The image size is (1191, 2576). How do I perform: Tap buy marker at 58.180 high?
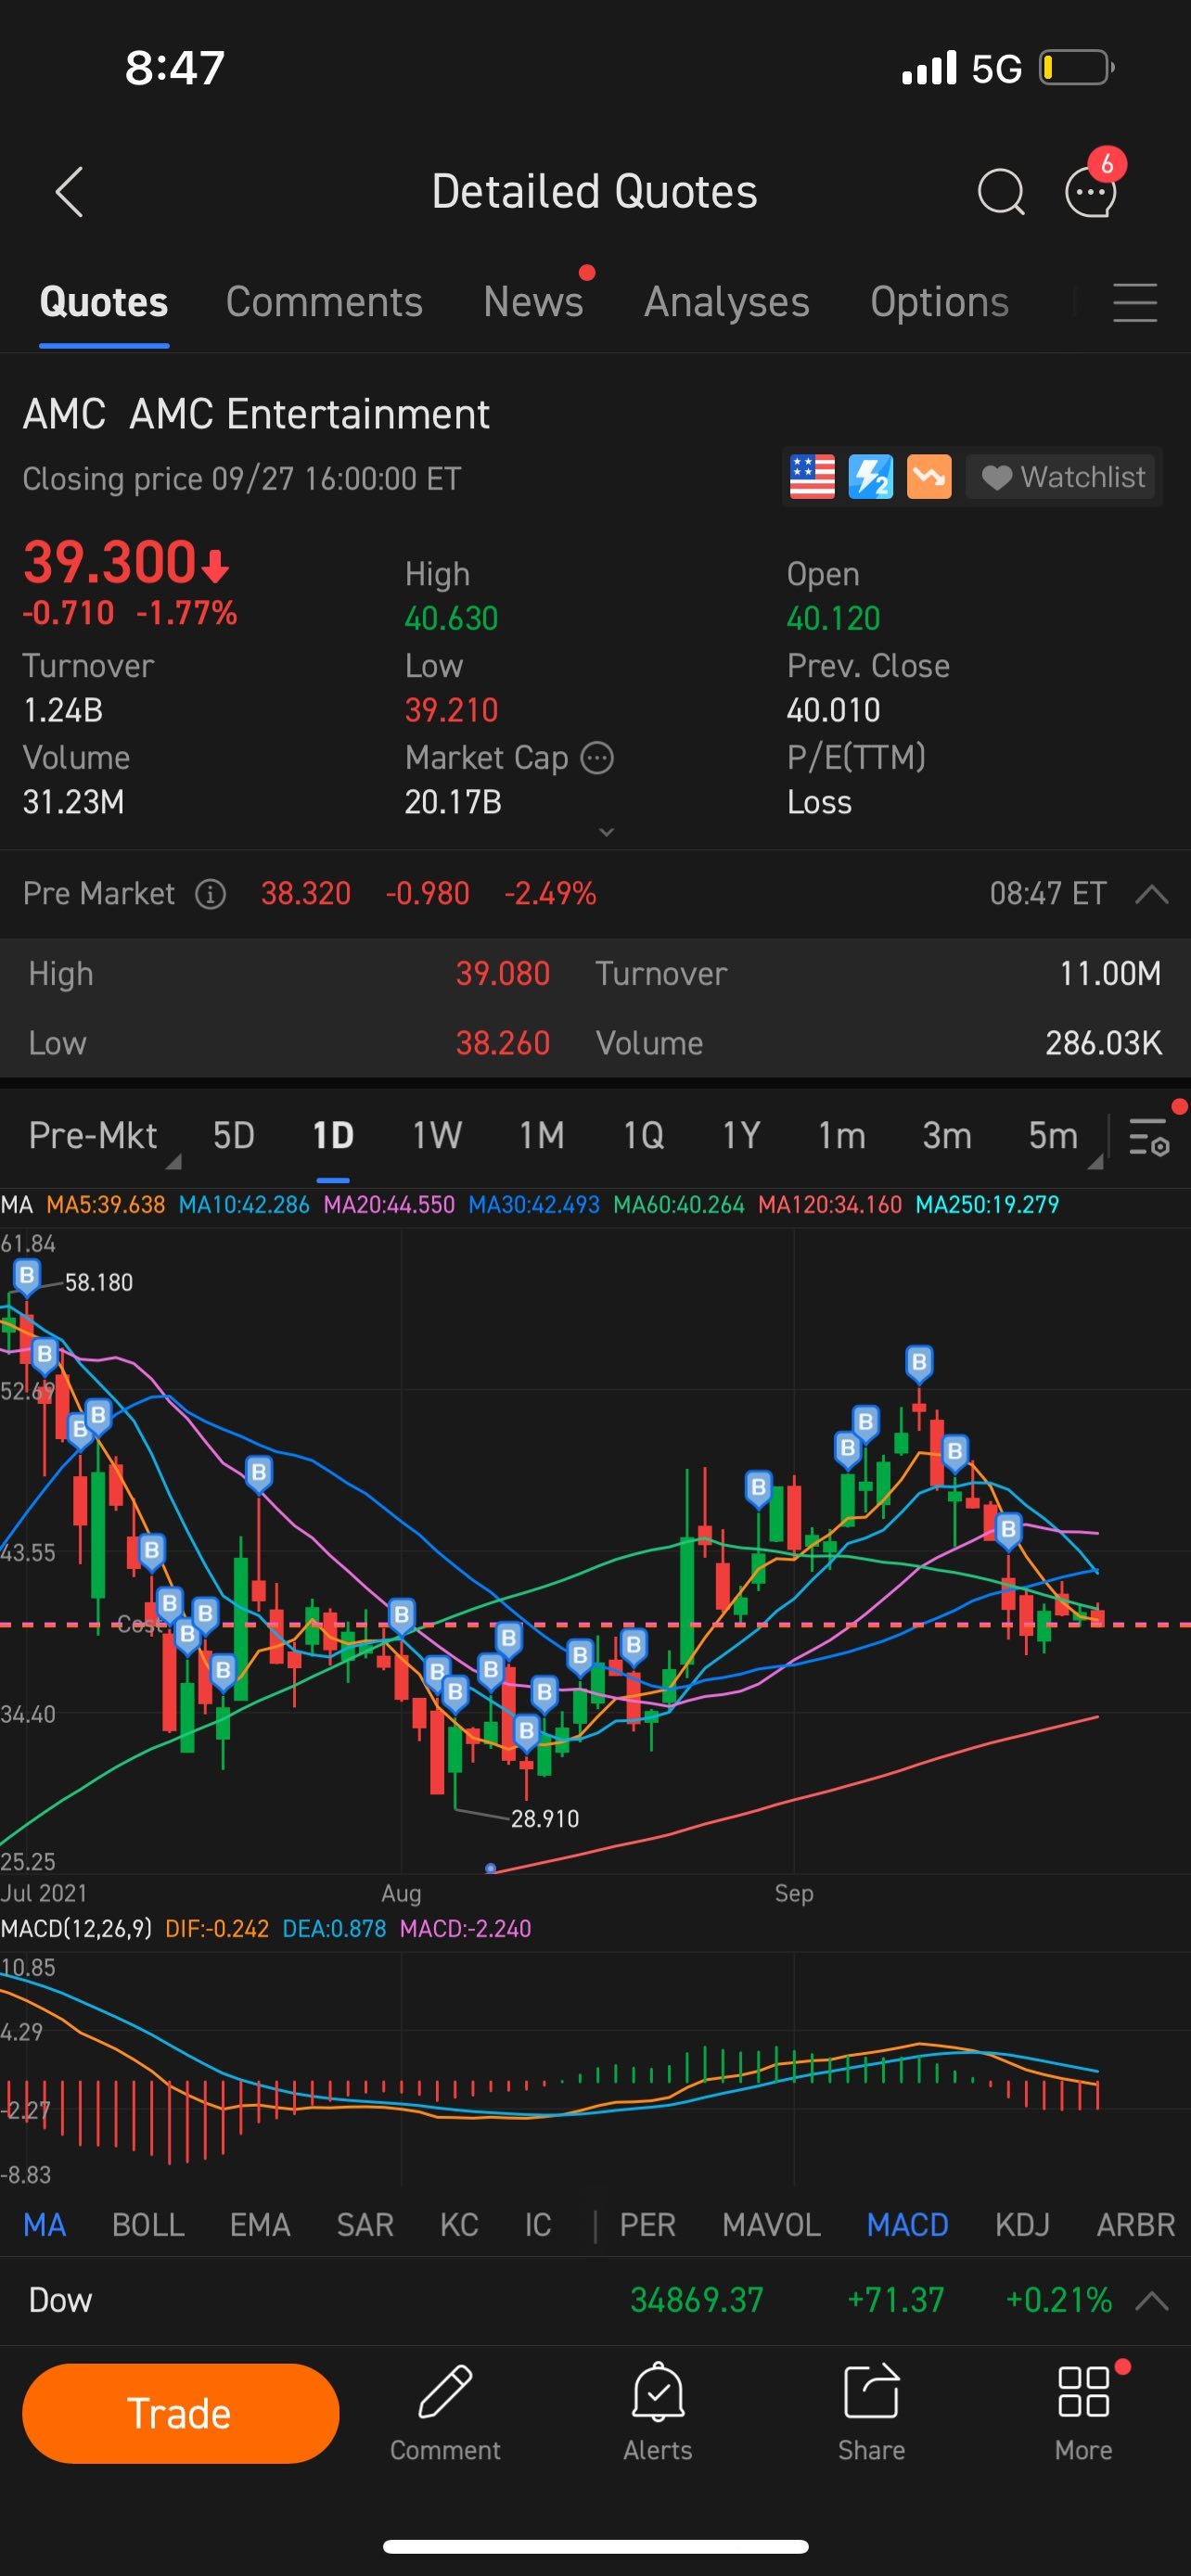27,1276
